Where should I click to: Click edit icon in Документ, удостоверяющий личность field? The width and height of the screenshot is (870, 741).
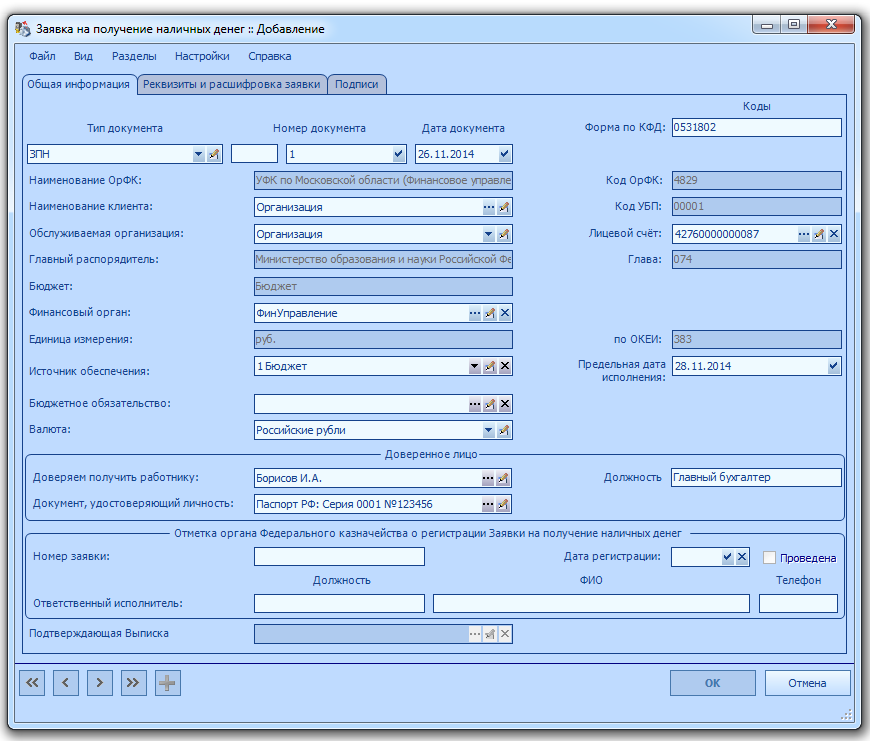[x=503, y=504]
